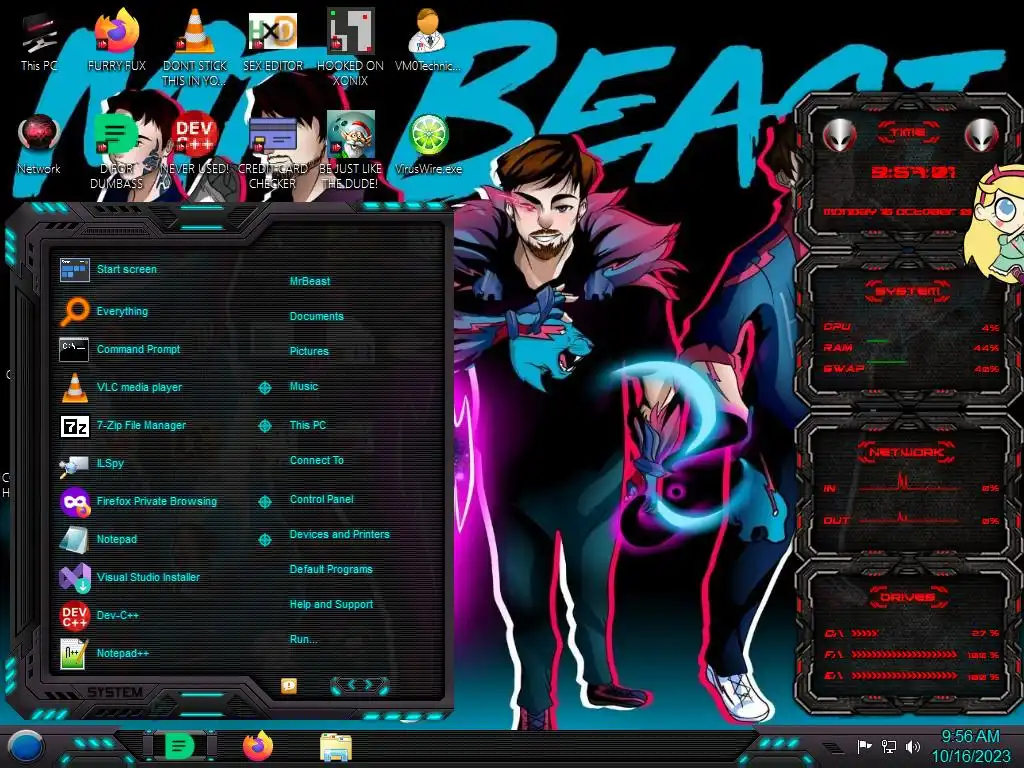
Task: Open green chat app on taskbar
Action: 180,746
